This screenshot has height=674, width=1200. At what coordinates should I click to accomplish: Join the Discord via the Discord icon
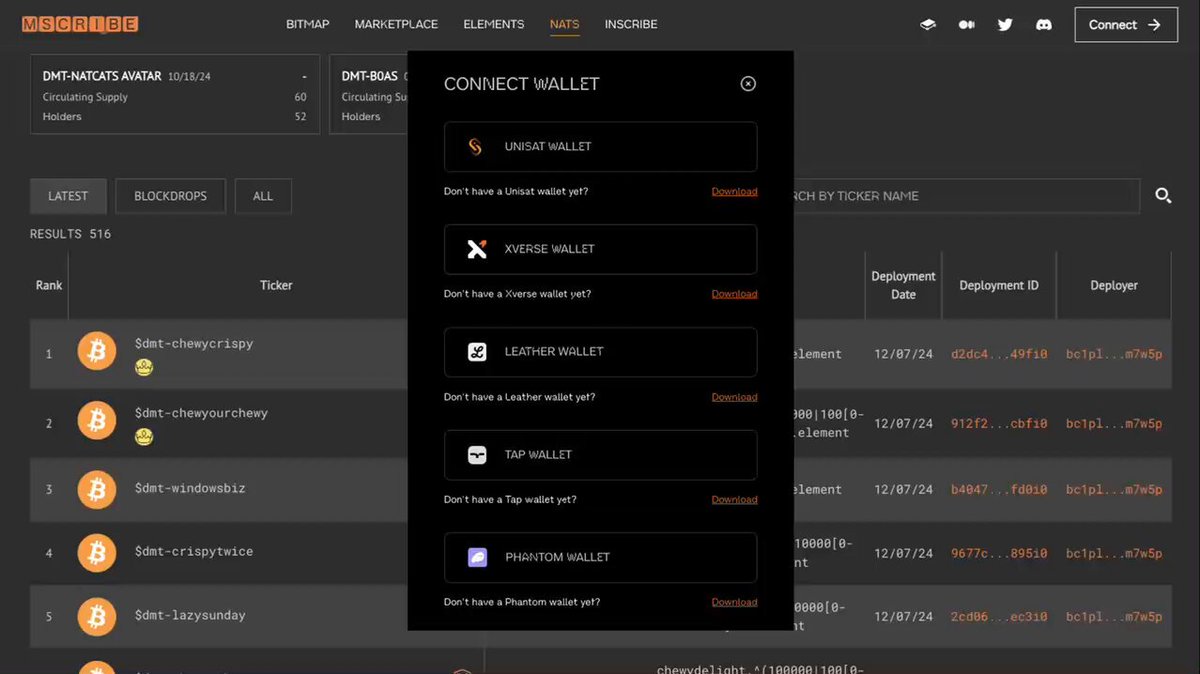click(x=1044, y=24)
